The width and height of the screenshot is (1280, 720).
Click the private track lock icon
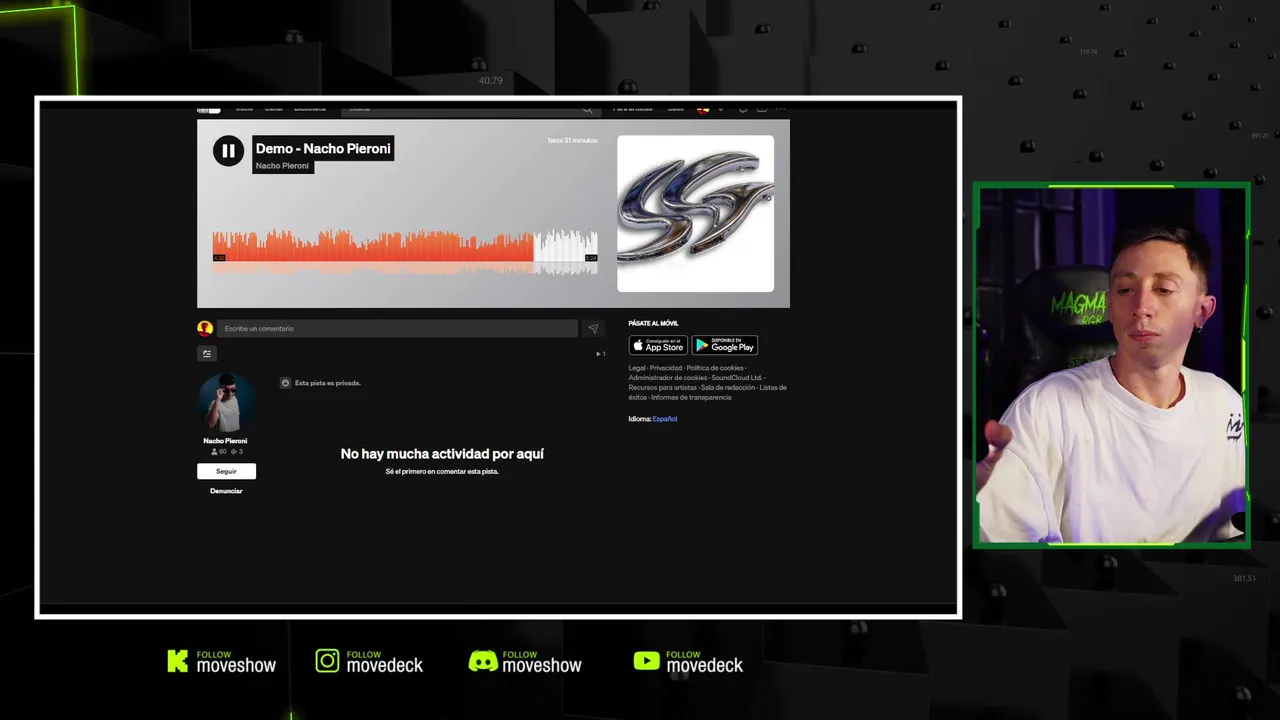pyautogui.click(x=285, y=383)
